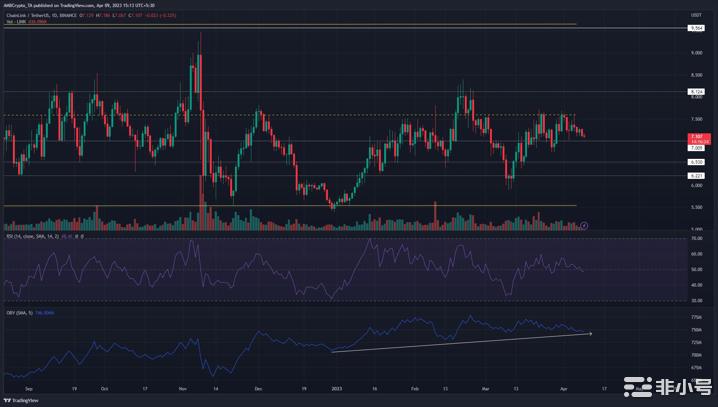Select the yellow horizontal line near 5.500
Screen dimensions: 718x407
300,205
